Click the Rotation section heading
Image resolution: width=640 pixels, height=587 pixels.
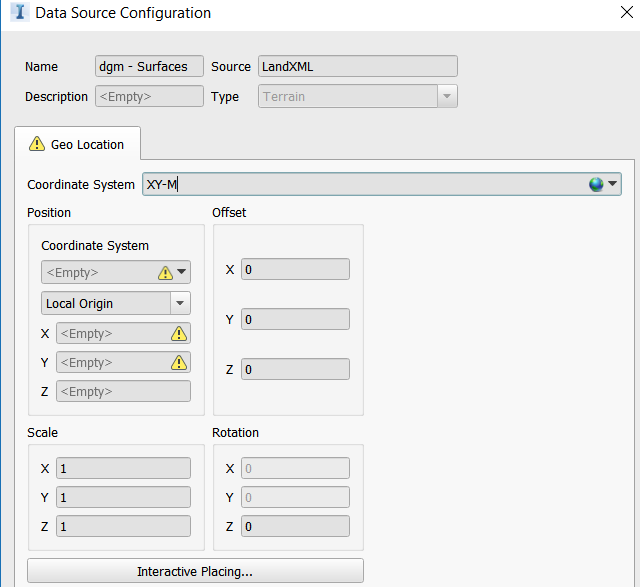(236, 433)
